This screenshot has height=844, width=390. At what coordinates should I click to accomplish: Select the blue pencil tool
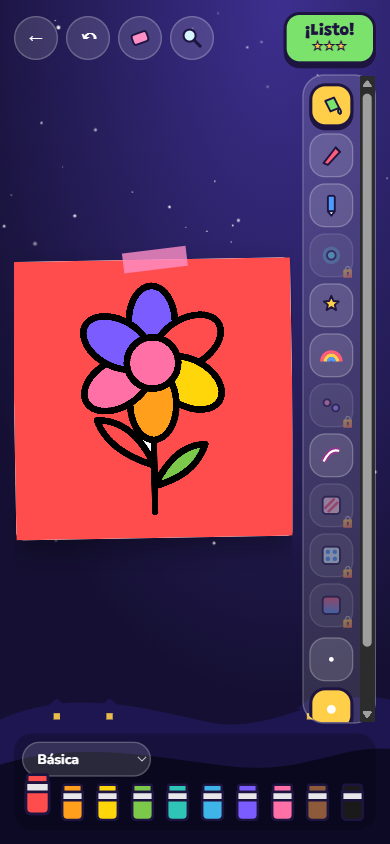tap(331, 206)
